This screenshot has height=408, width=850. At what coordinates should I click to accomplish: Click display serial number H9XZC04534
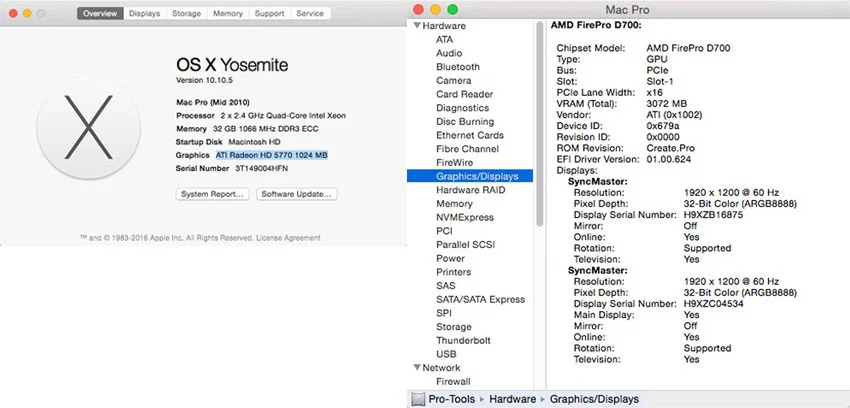(x=713, y=303)
